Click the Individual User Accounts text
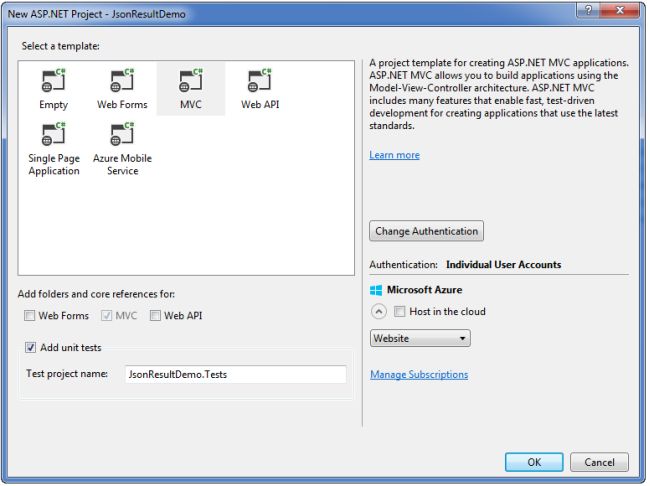650x486 pixels. [x=503, y=265]
